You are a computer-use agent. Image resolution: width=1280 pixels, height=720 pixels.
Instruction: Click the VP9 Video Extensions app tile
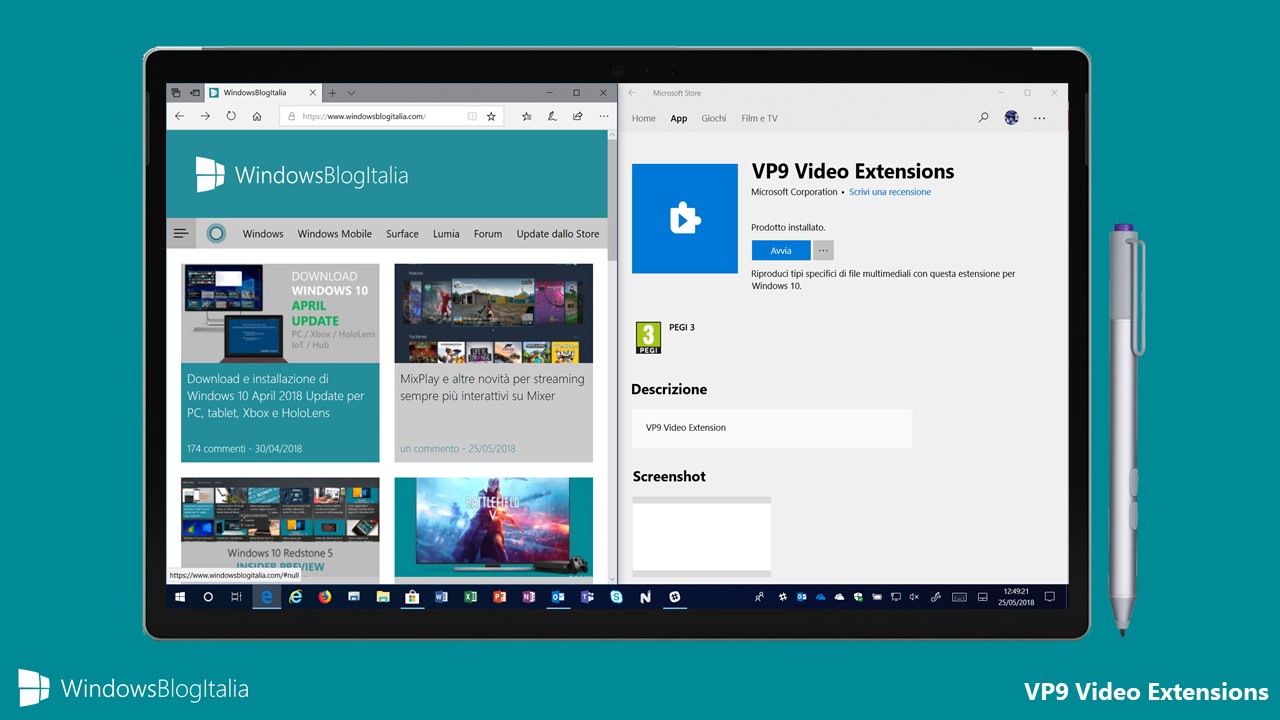(x=683, y=218)
